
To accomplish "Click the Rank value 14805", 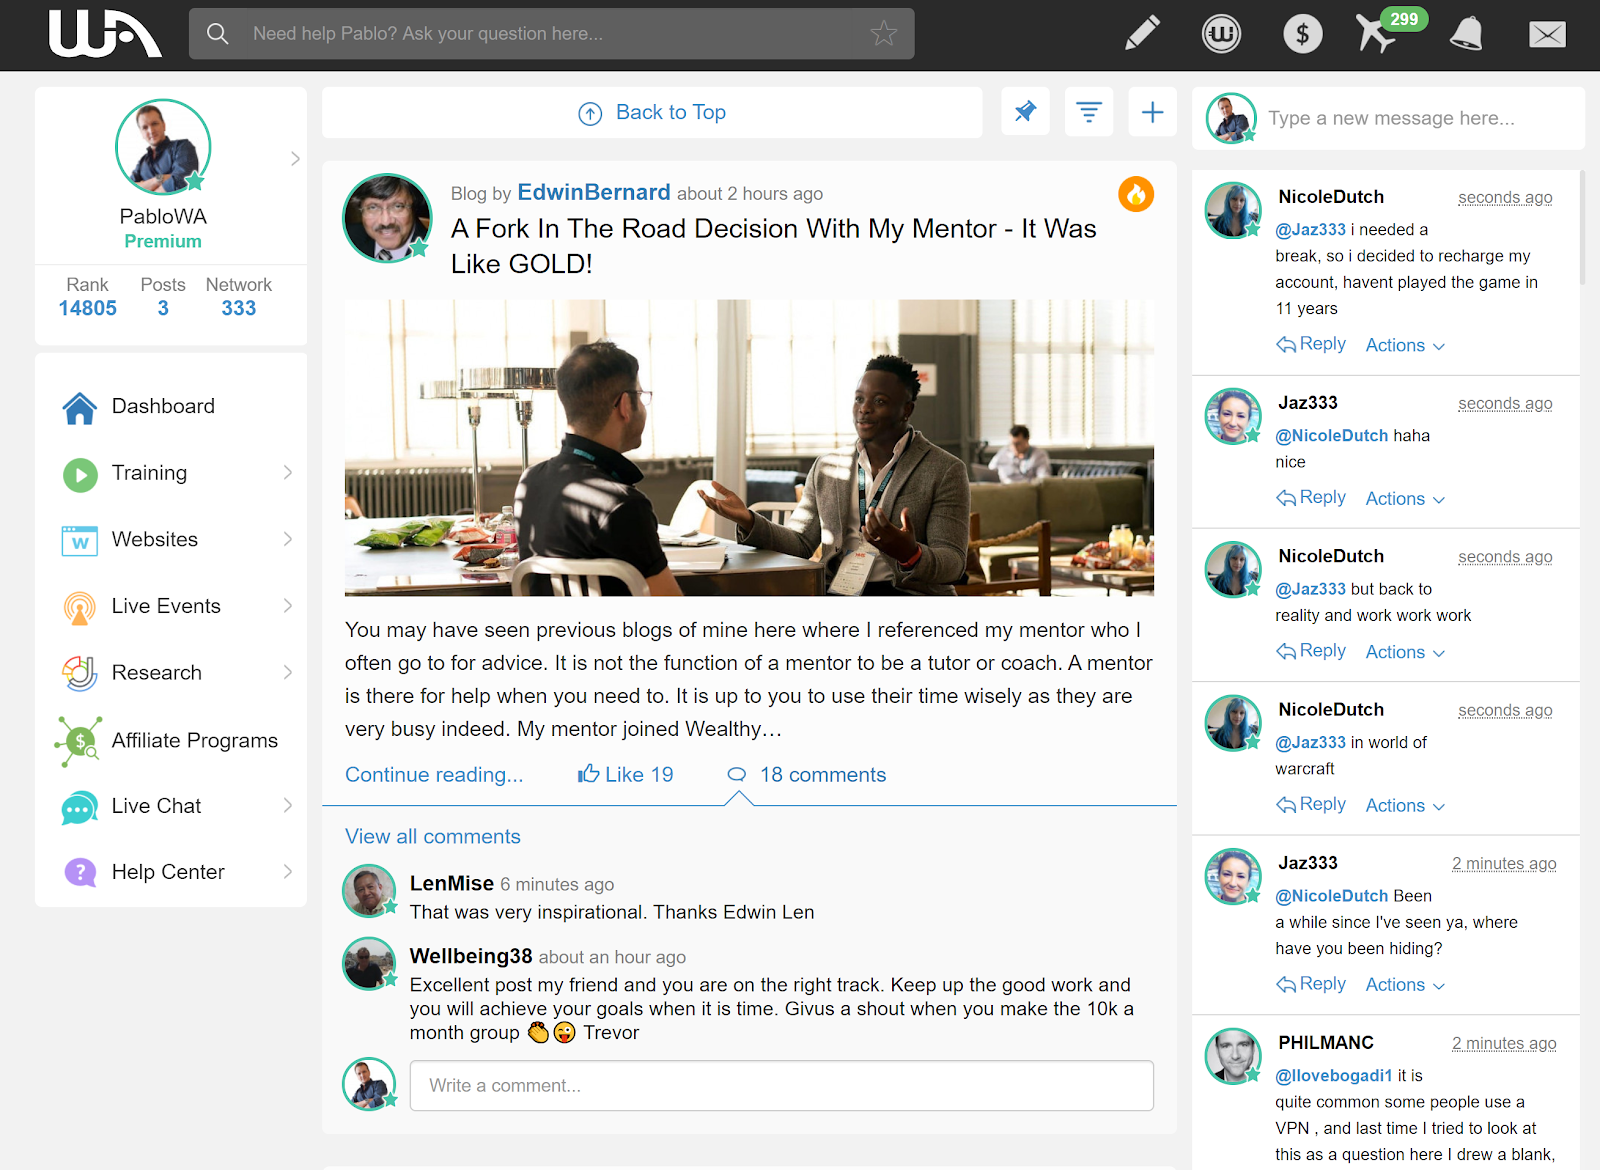I will pos(88,308).
